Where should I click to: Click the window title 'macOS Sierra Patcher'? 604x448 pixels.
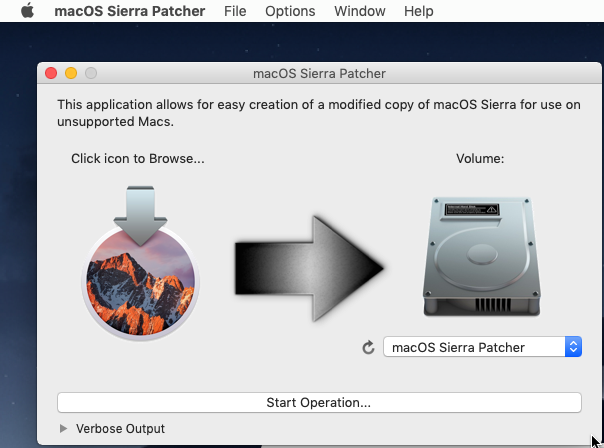[x=319, y=73]
